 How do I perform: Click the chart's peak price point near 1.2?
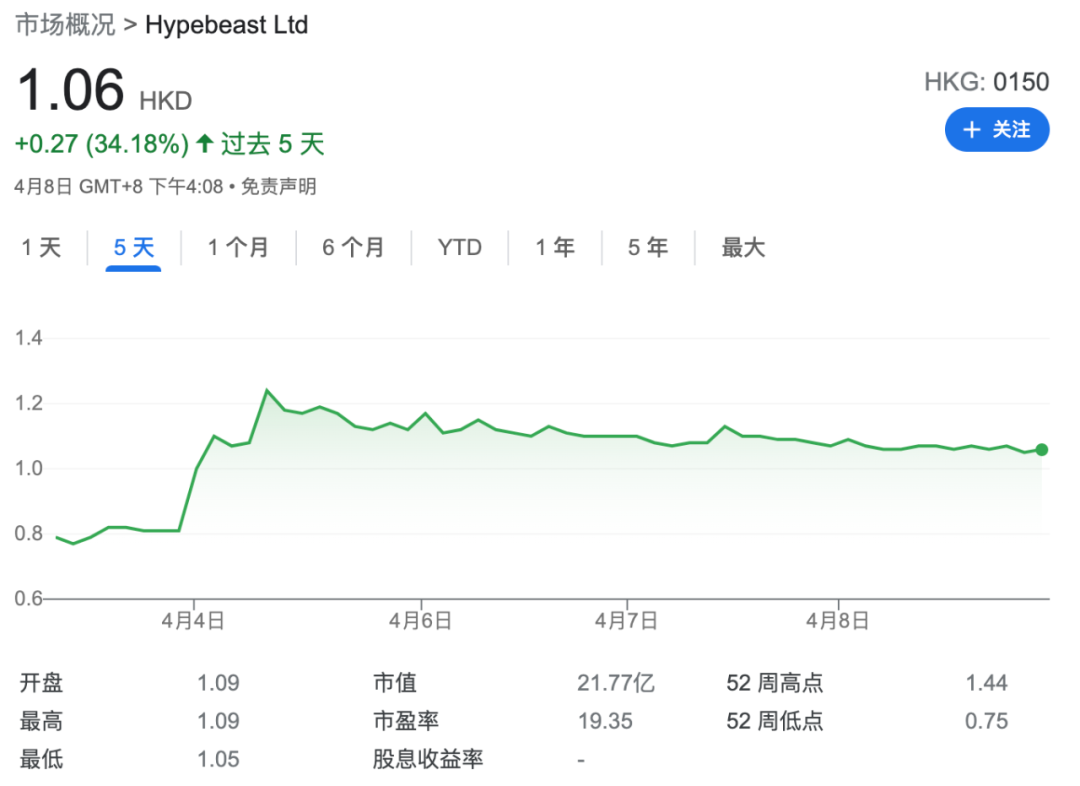(267, 391)
